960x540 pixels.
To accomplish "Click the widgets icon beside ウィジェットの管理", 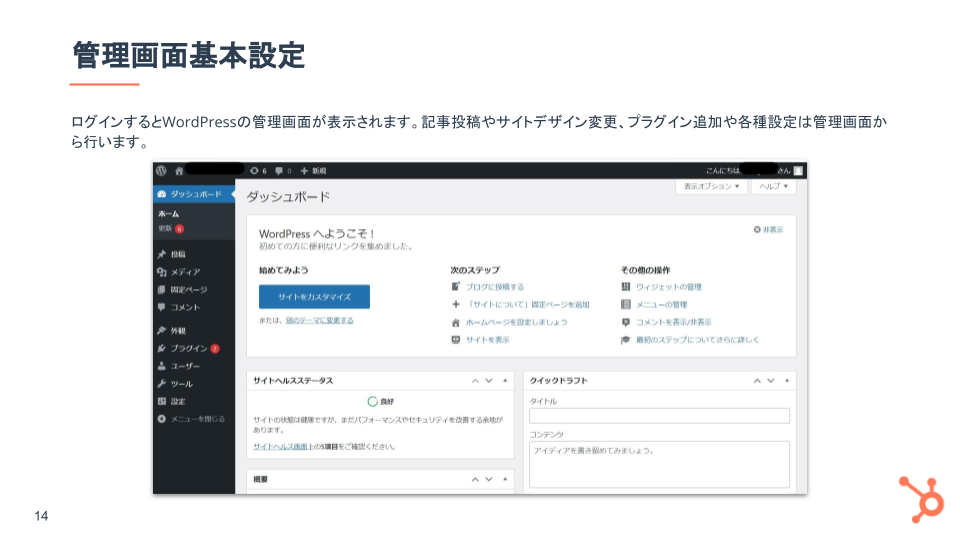I will pyautogui.click(x=626, y=287).
